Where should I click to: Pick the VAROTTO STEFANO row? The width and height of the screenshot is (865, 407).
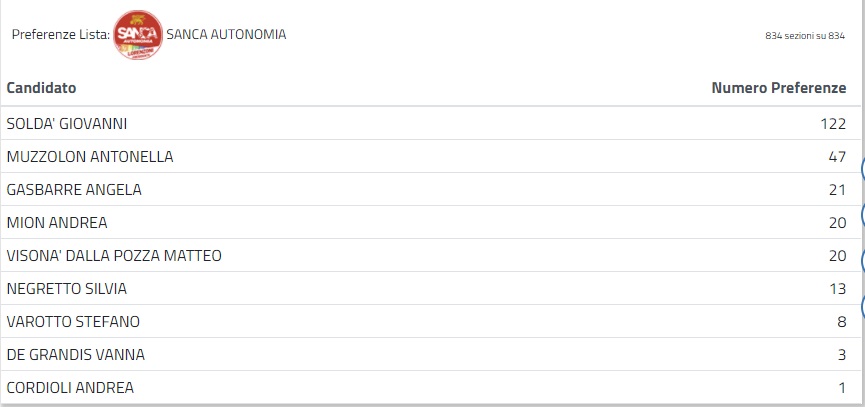[x=73, y=322]
